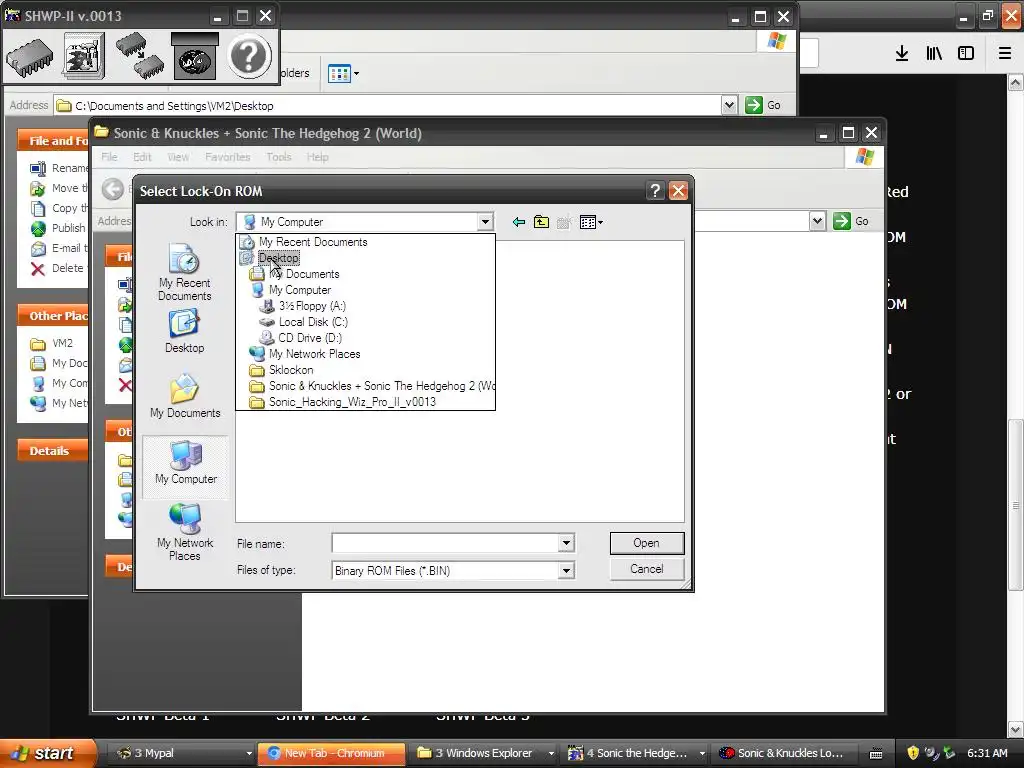Open the Views dropdown in back Explorer toolbar
The width and height of the screenshot is (1024, 768).
pyautogui.click(x=344, y=73)
